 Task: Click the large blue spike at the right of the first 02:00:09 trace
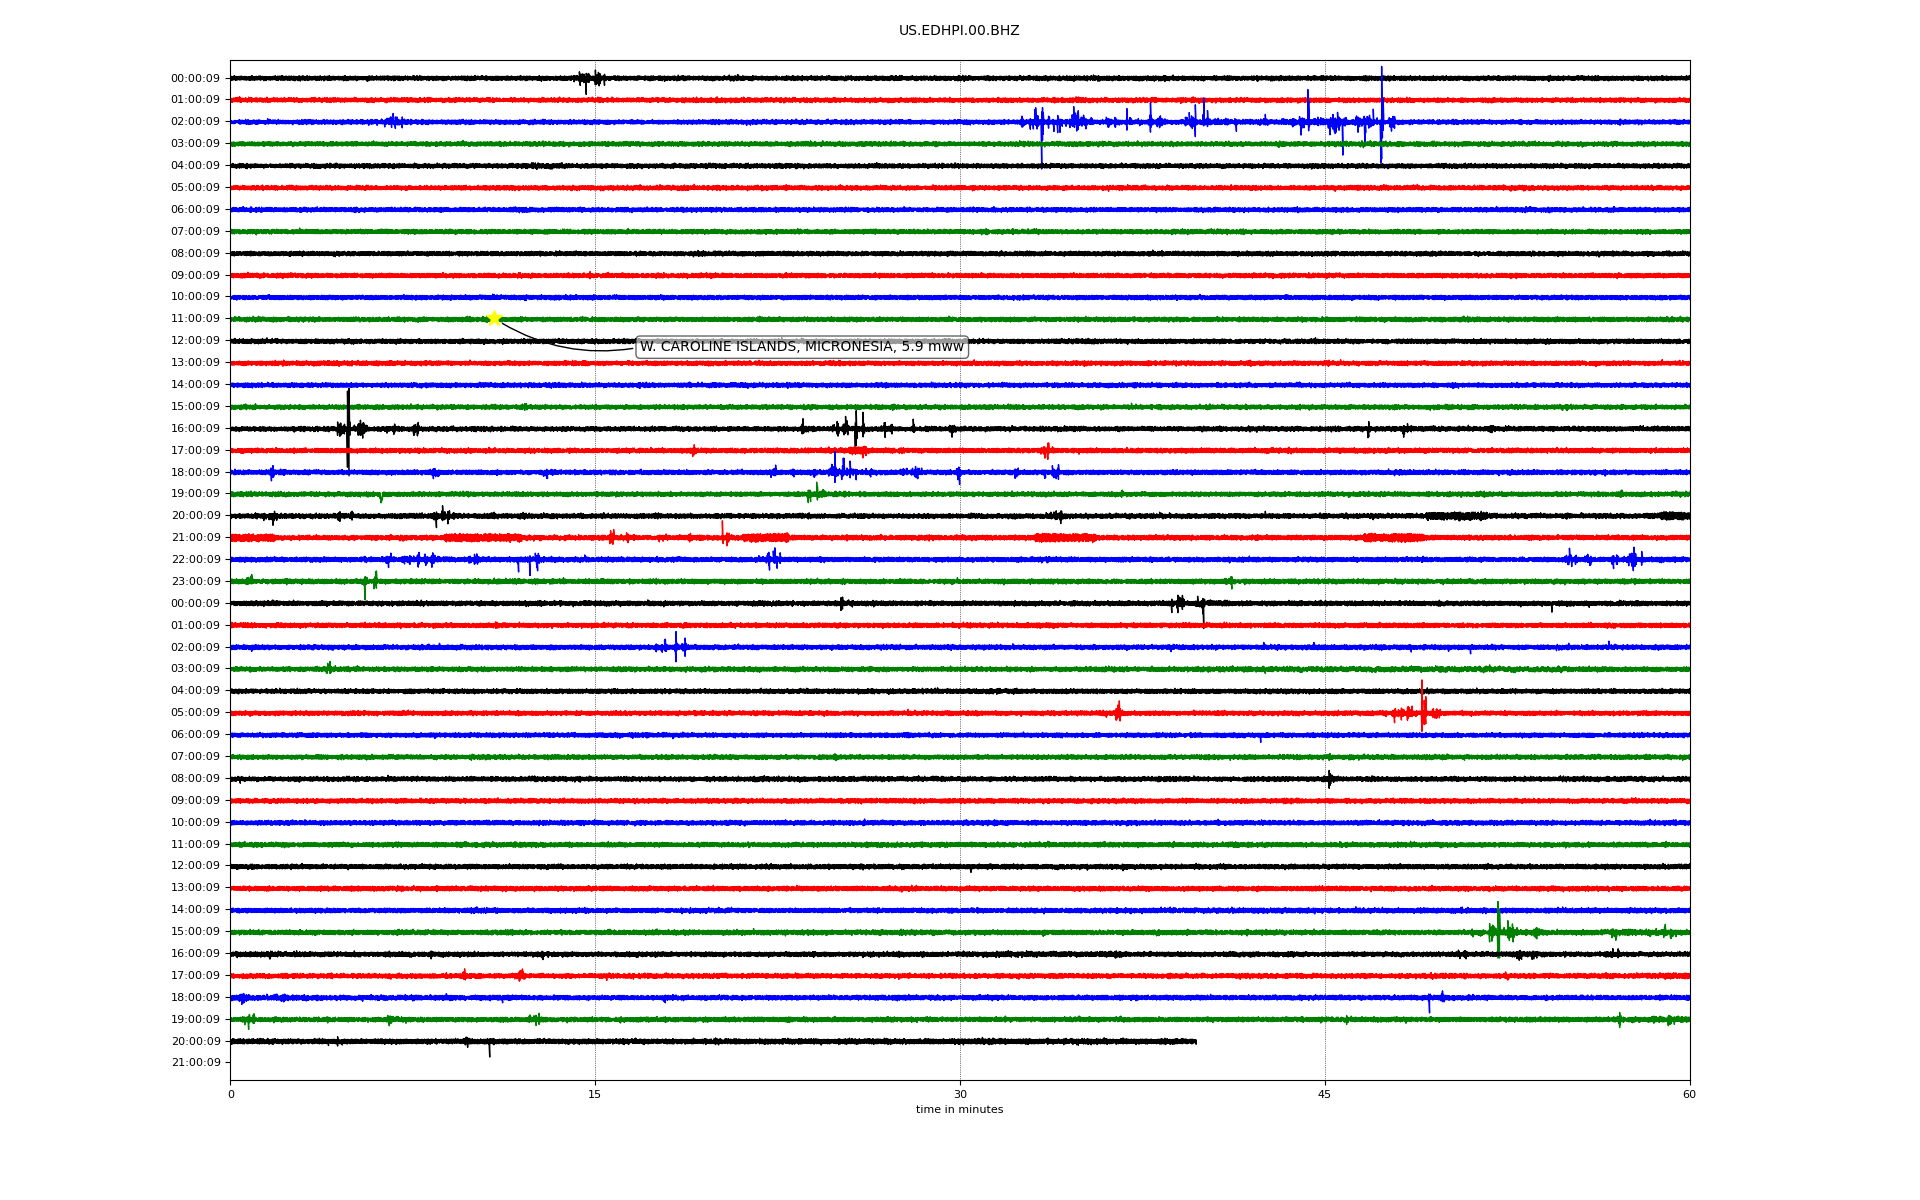[x=1381, y=115]
